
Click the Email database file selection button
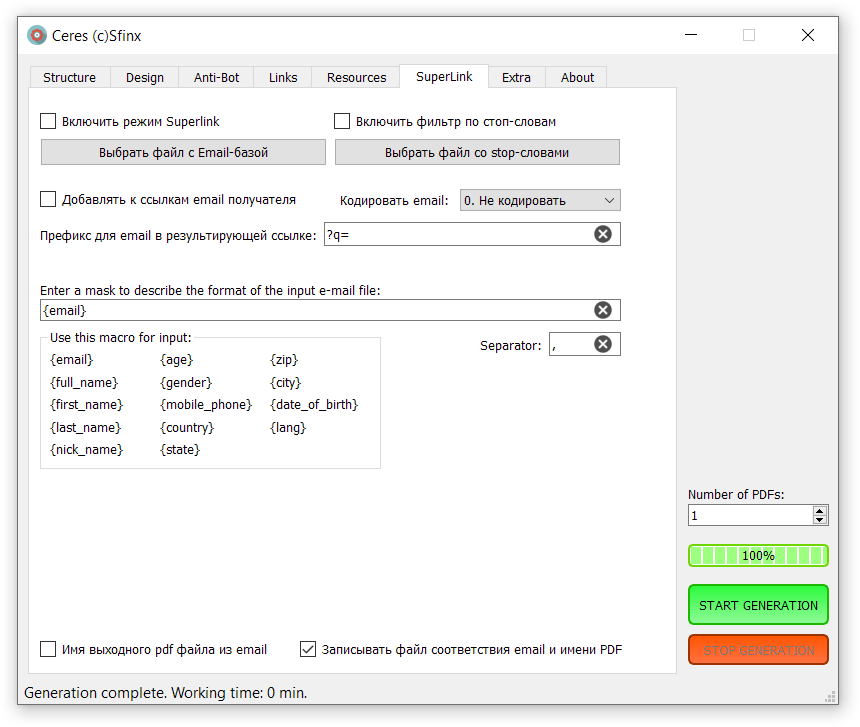(183, 152)
